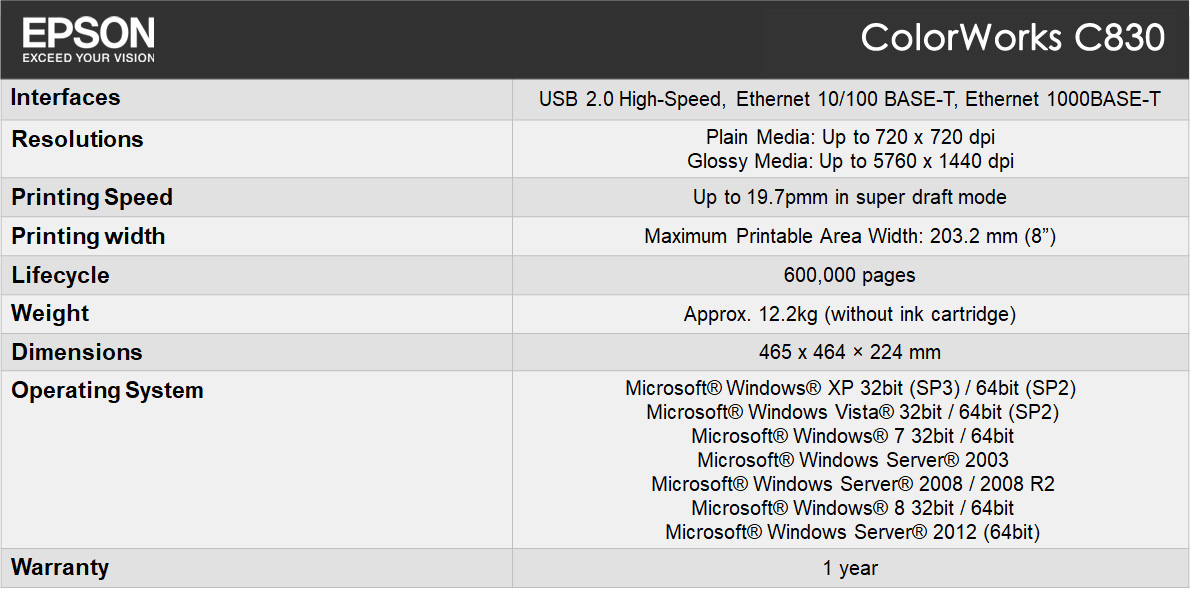Select the 600,000 pages value
Screen dimensions: 1190x595
[x=850, y=275]
